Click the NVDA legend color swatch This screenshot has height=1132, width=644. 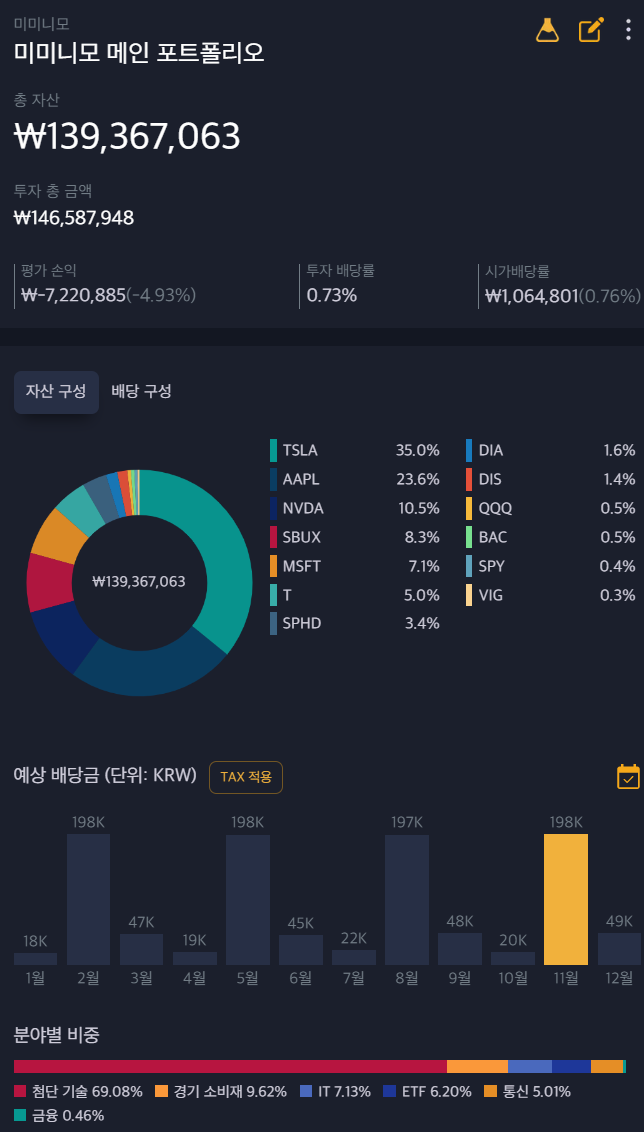tap(274, 508)
